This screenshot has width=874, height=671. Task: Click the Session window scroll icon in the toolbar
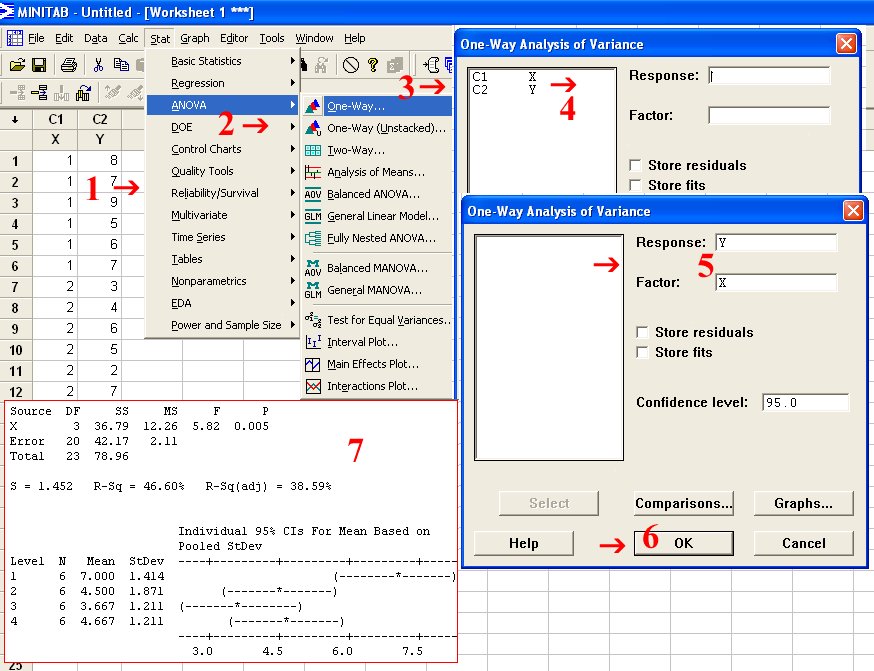[x=431, y=65]
